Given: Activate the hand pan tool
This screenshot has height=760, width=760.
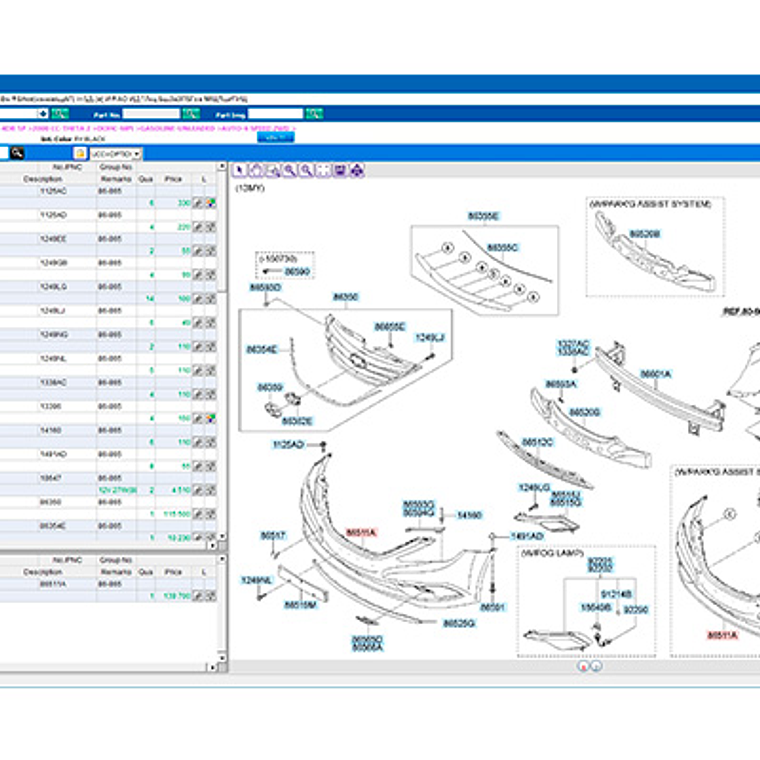Looking at the screenshot, I should click(x=256, y=170).
